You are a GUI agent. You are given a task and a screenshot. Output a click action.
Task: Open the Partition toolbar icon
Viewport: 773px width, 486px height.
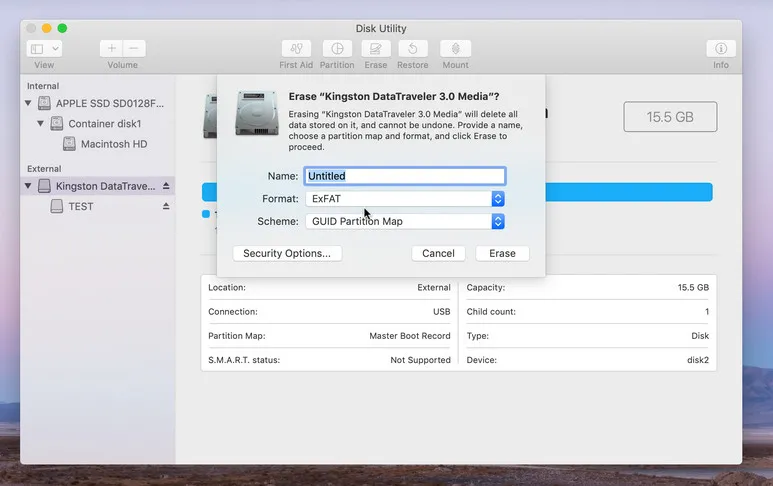click(x=337, y=48)
